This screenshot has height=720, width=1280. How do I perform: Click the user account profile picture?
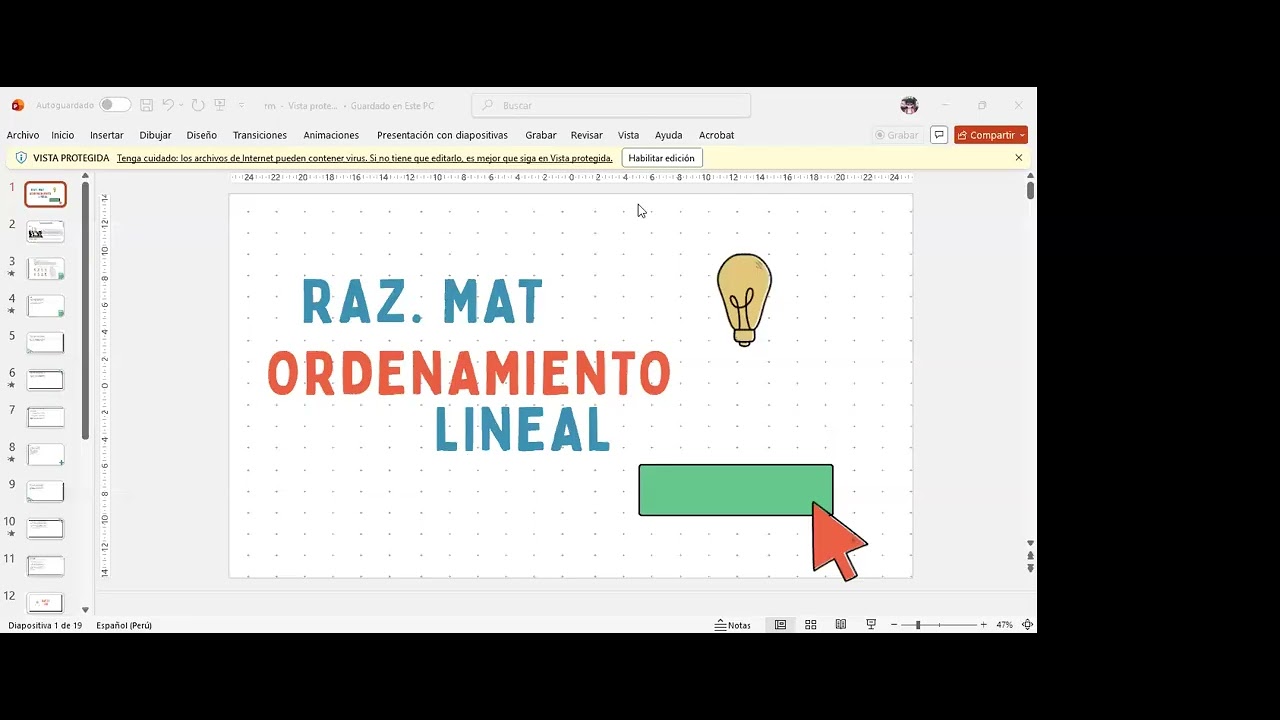coord(909,105)
